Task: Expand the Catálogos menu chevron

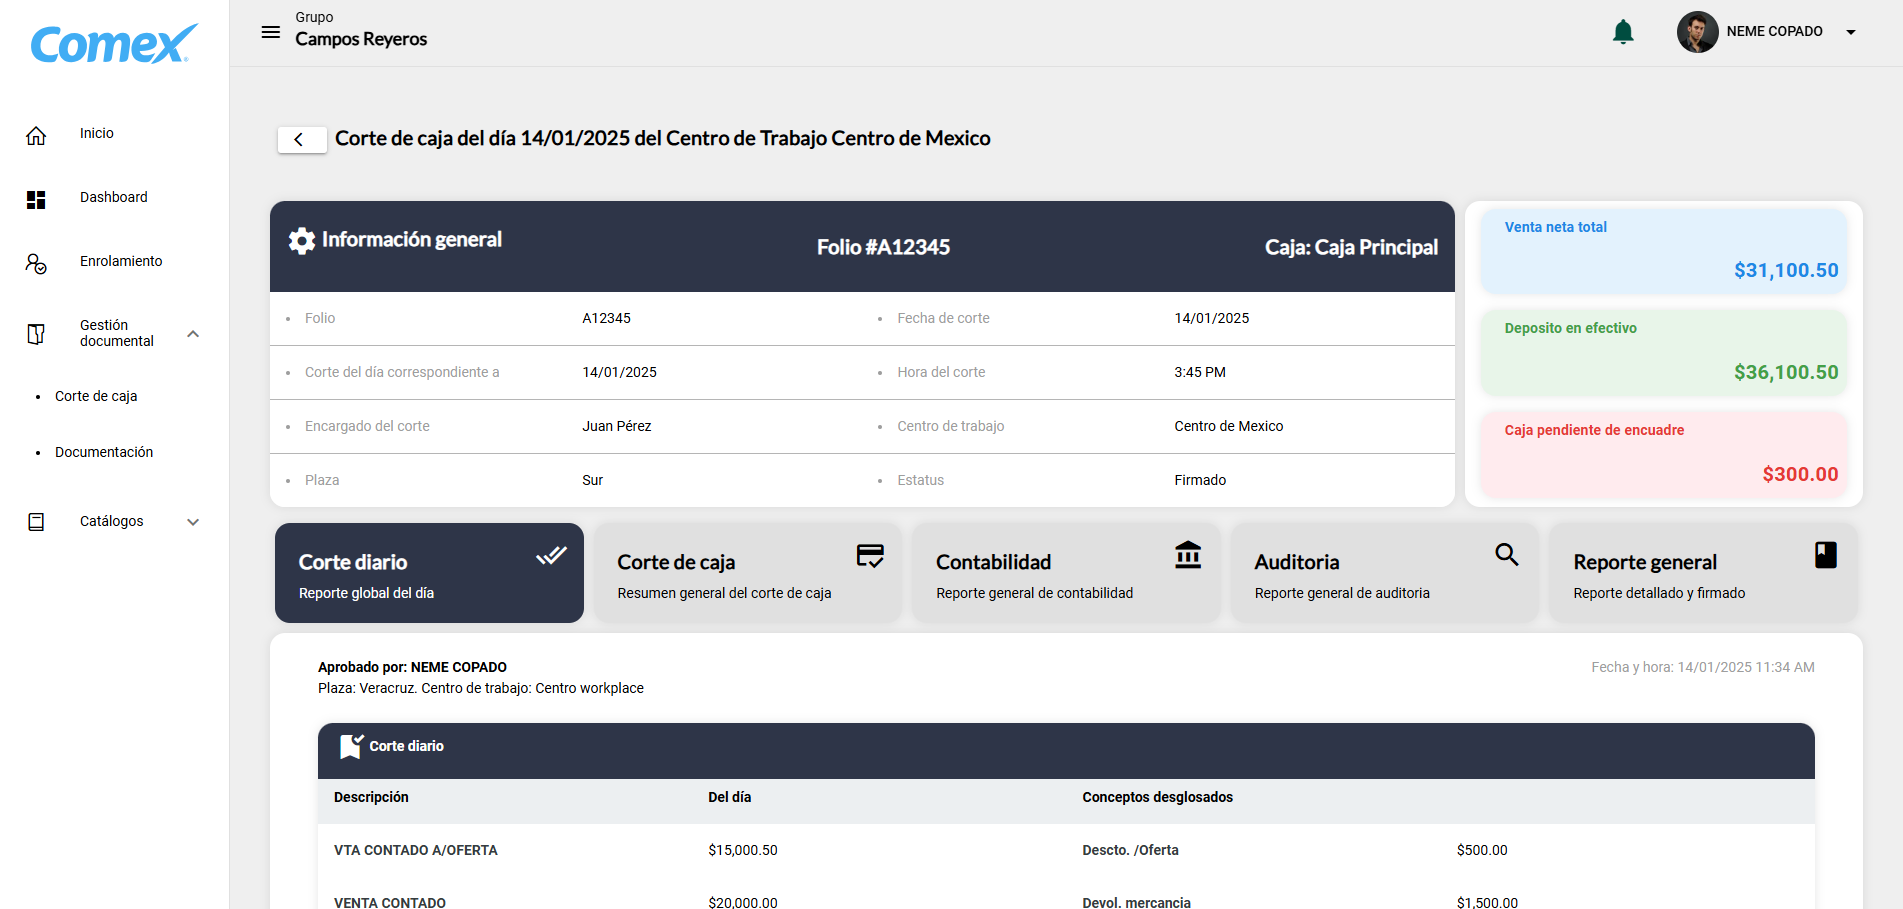Action: click(193, 522)
